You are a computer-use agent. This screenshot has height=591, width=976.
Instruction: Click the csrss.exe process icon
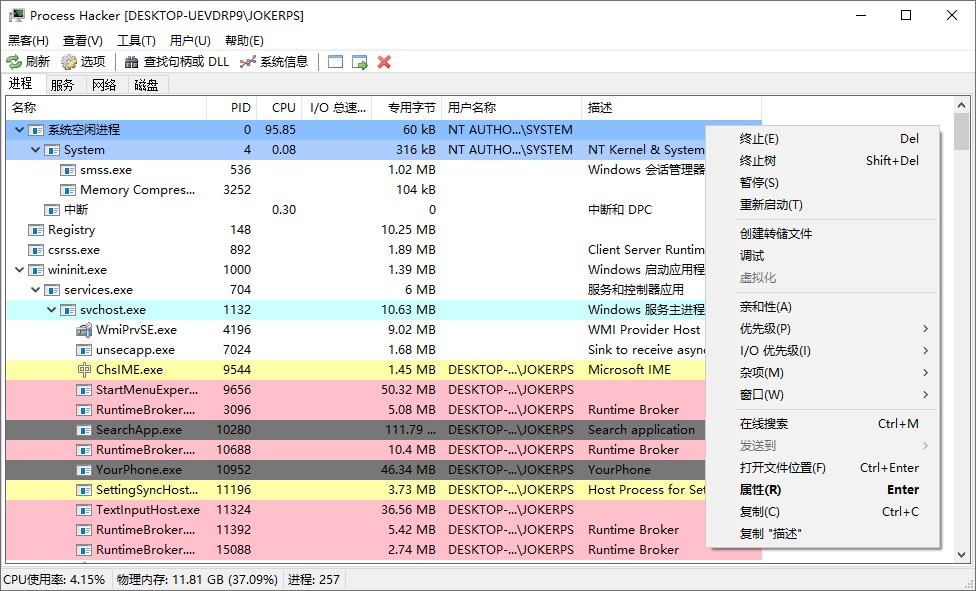(36, 250)
